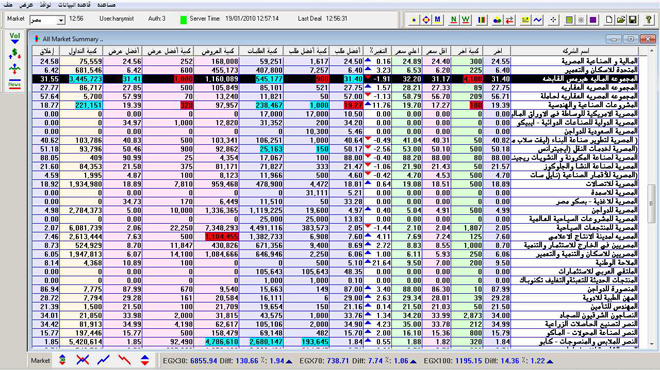Image resolution: width=660 pixels, height=370 pixels.
Task: Click the open folder toolbar icon
Action: 620,20
